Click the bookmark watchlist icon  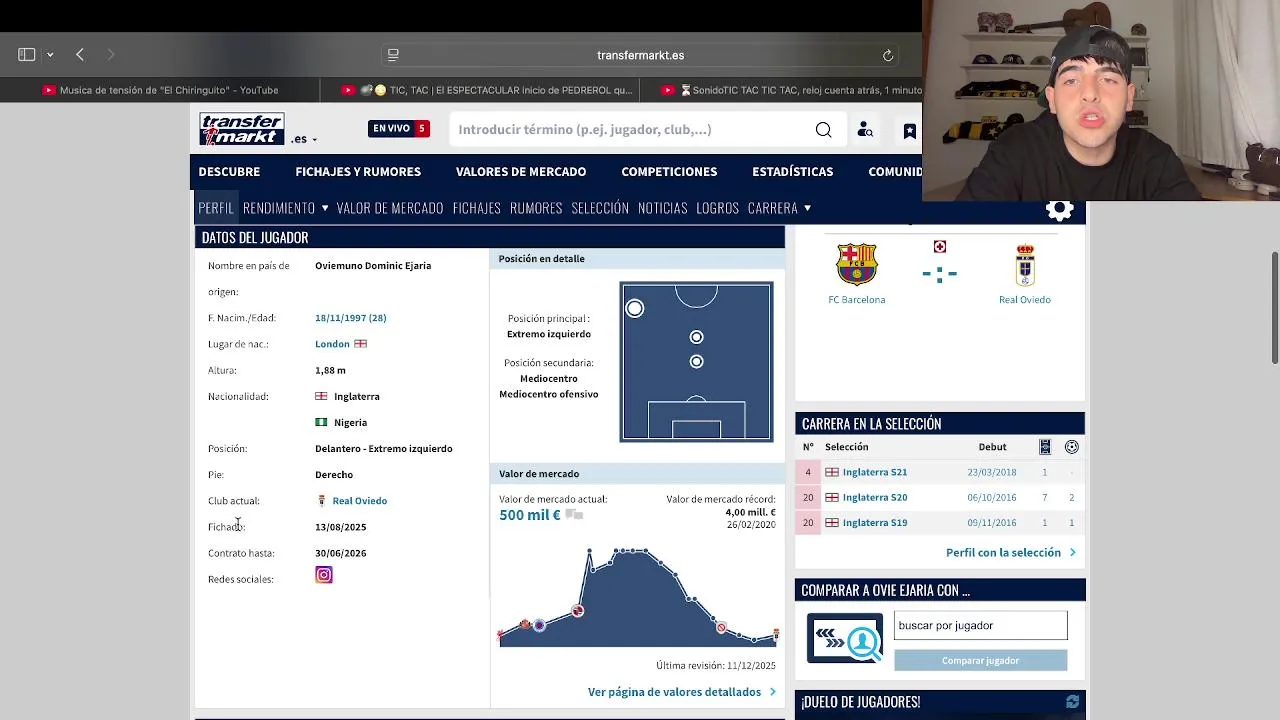point(909,131)
